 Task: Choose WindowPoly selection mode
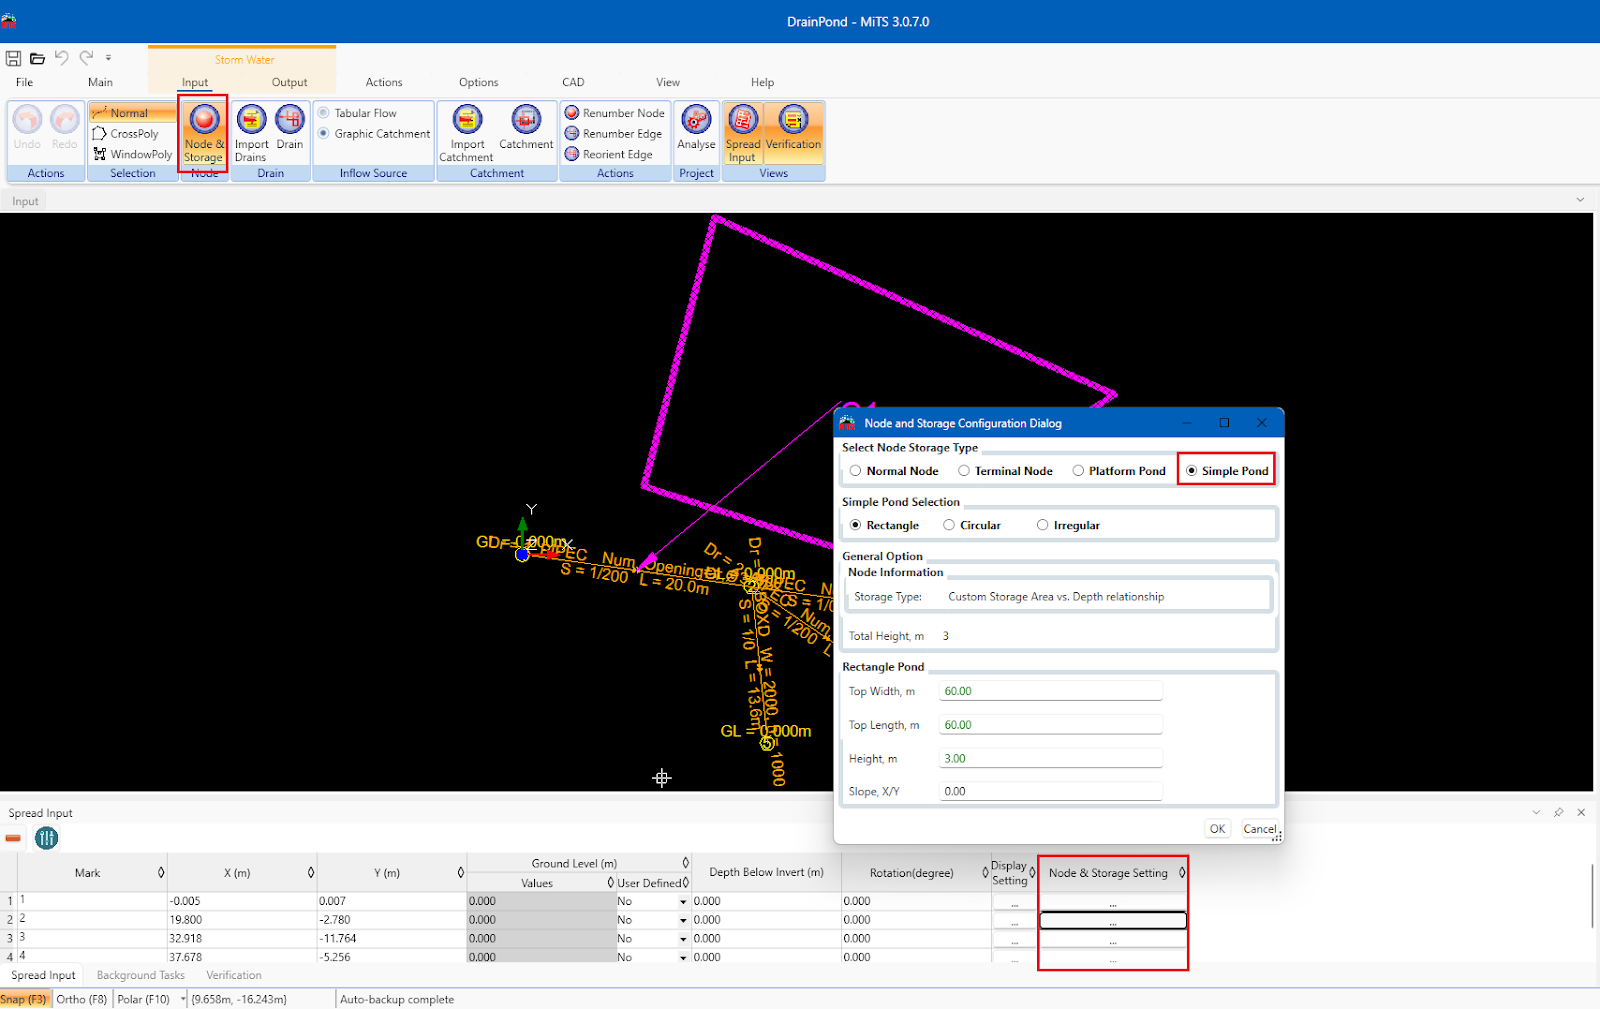click(132, 154)
